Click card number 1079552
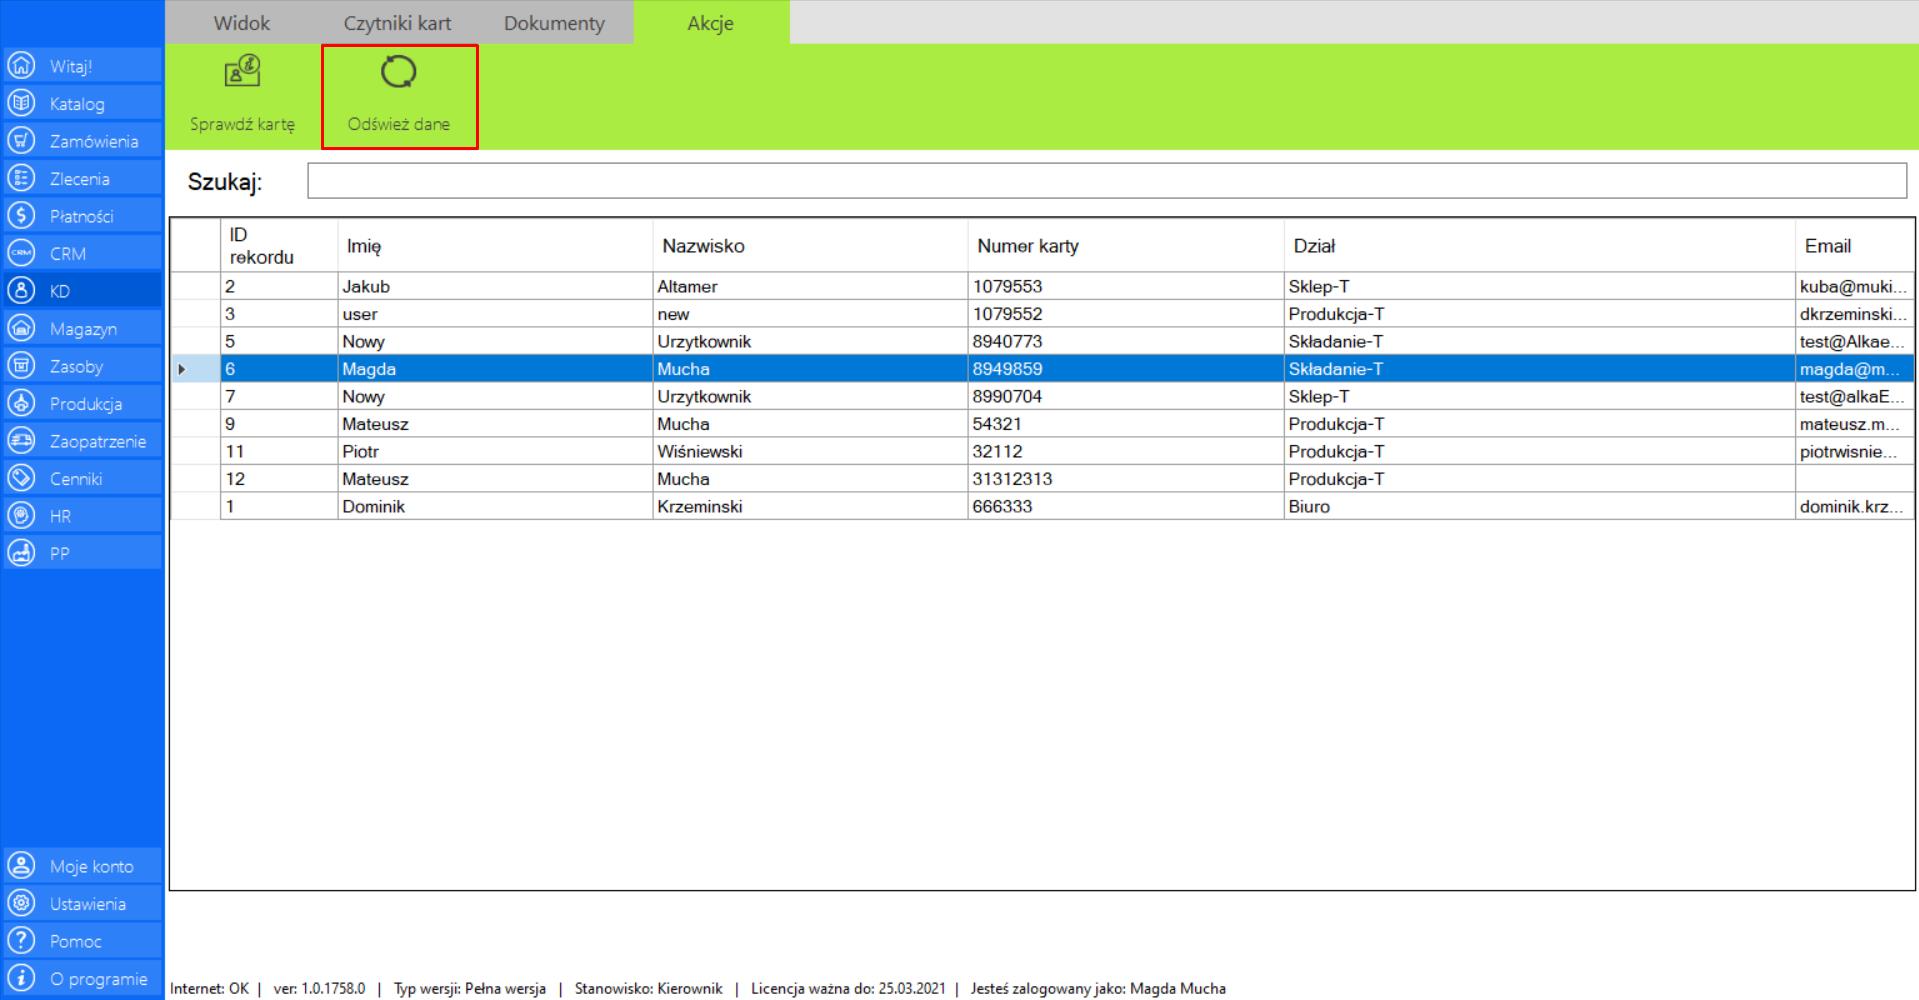This screenshot has width=1919, height=1000. point(1126,314)
